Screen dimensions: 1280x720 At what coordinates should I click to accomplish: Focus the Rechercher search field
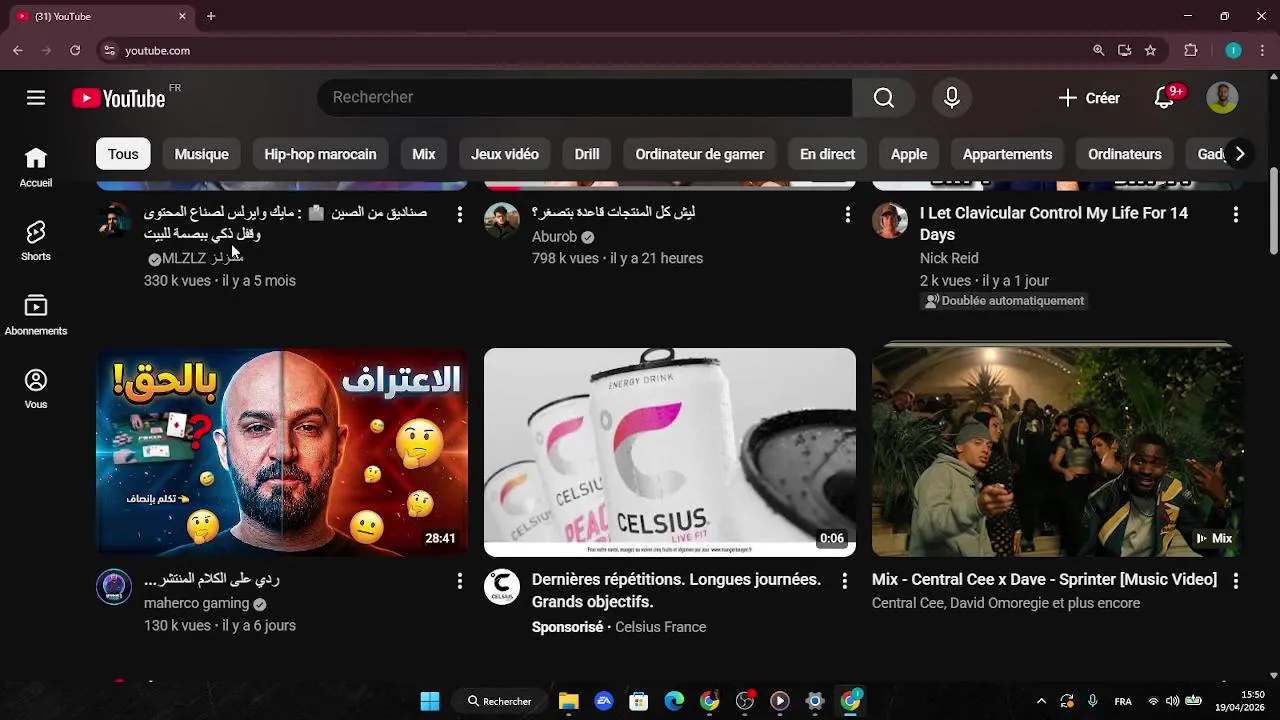click(x=585, y=97)
